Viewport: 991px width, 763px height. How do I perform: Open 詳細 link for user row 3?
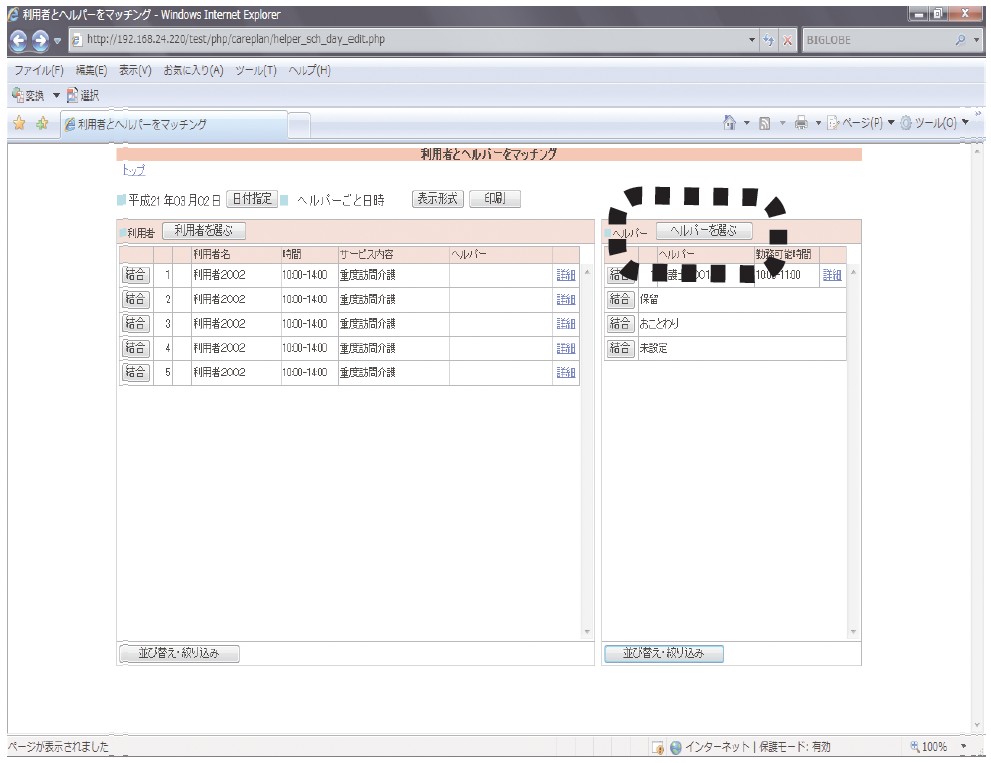[x=566, y=324]
